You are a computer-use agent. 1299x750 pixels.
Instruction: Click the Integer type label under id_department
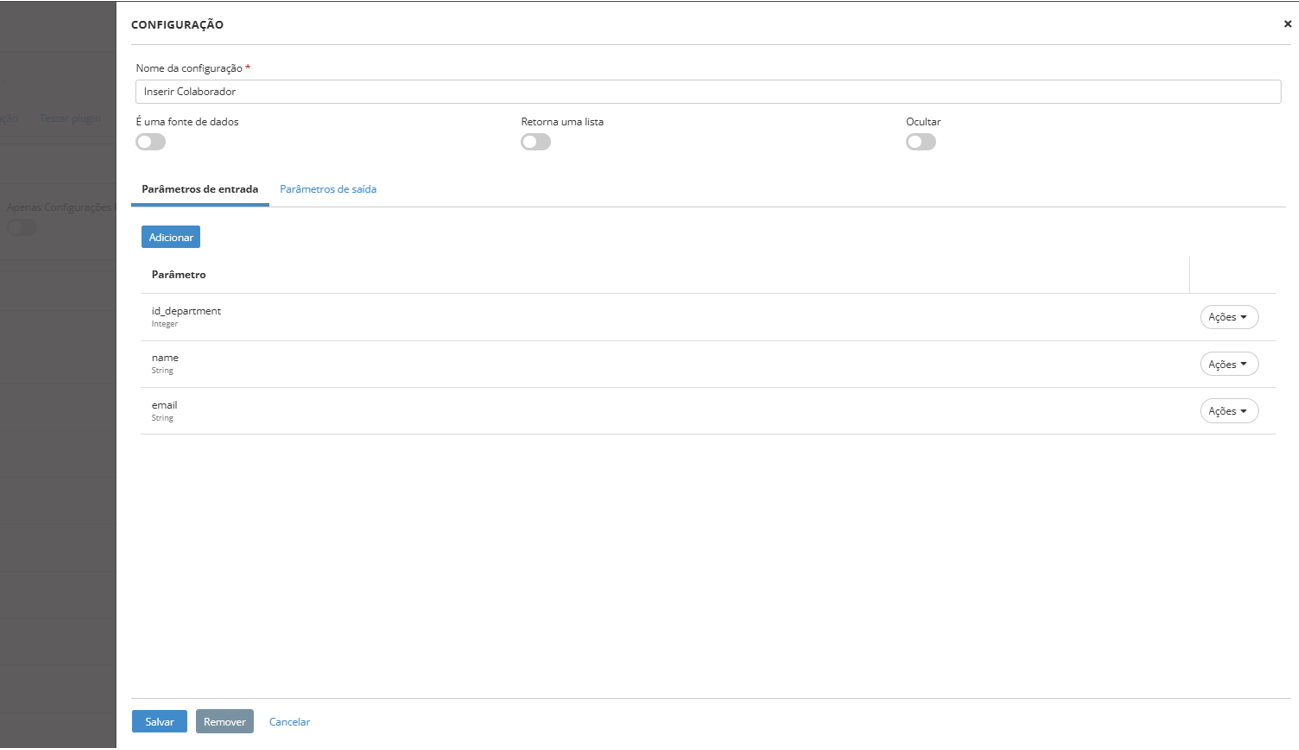165,324
